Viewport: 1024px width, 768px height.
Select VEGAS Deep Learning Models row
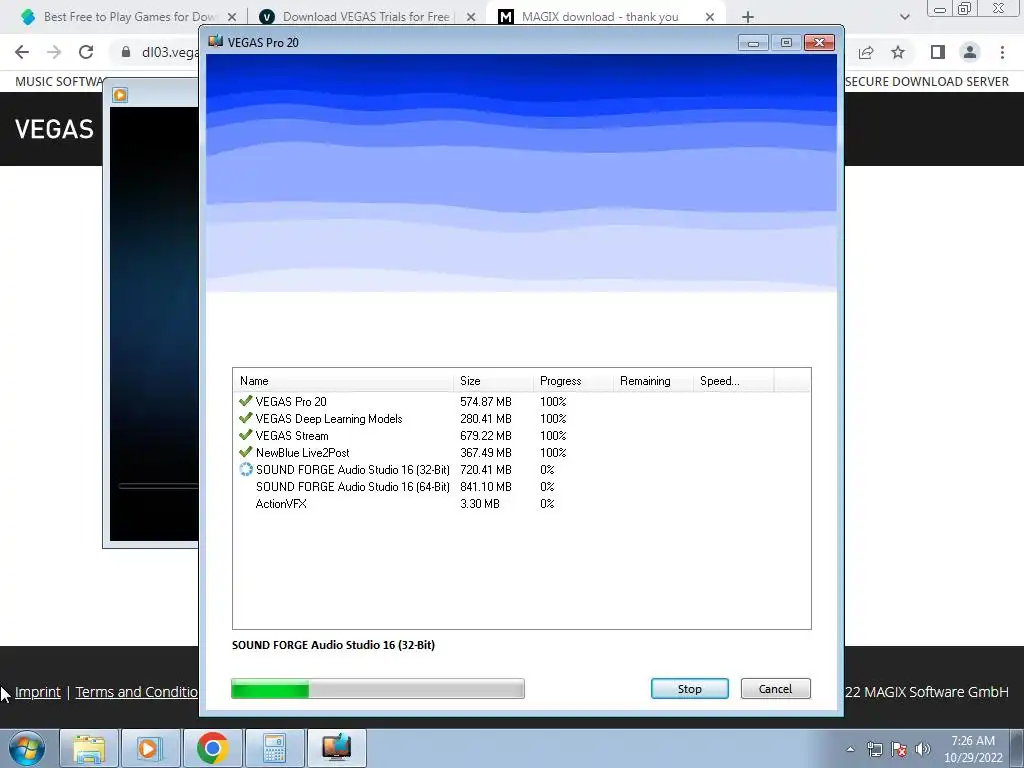[521, 419]
